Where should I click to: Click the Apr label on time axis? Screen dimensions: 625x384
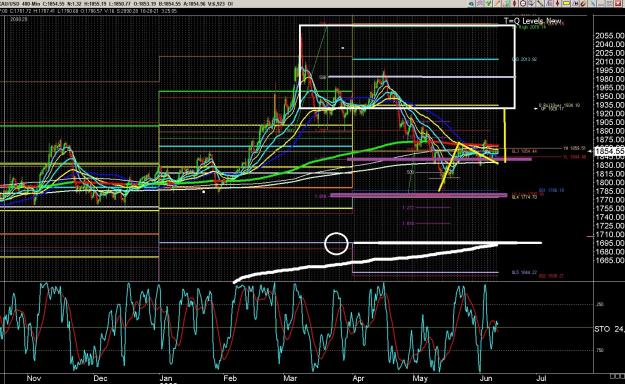[358, 378]
